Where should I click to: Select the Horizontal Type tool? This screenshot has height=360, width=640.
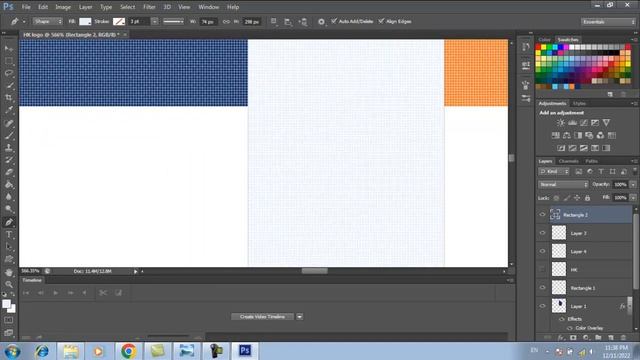(9, 235)
